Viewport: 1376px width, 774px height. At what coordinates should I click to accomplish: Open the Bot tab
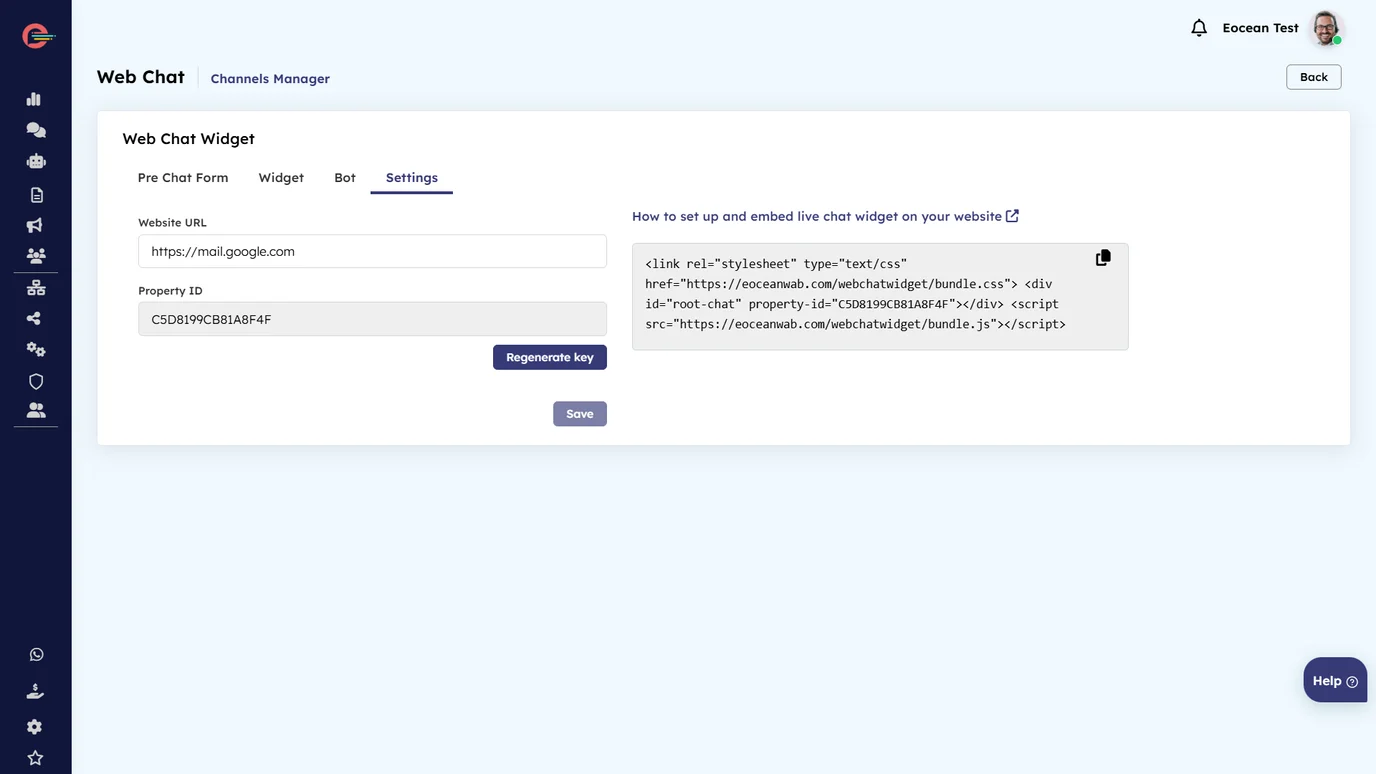click(345, 178)
